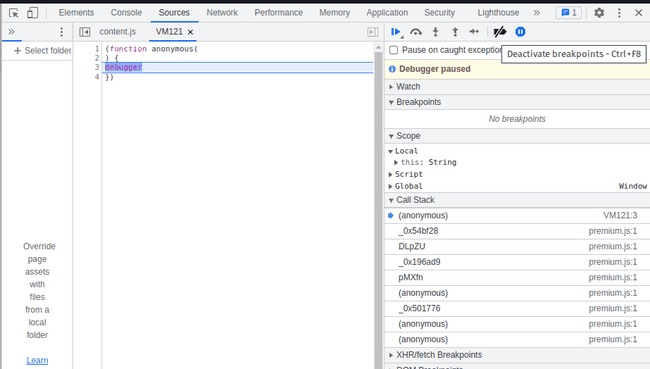
Task: Expand the Script scope
Action: coord(390,175)
